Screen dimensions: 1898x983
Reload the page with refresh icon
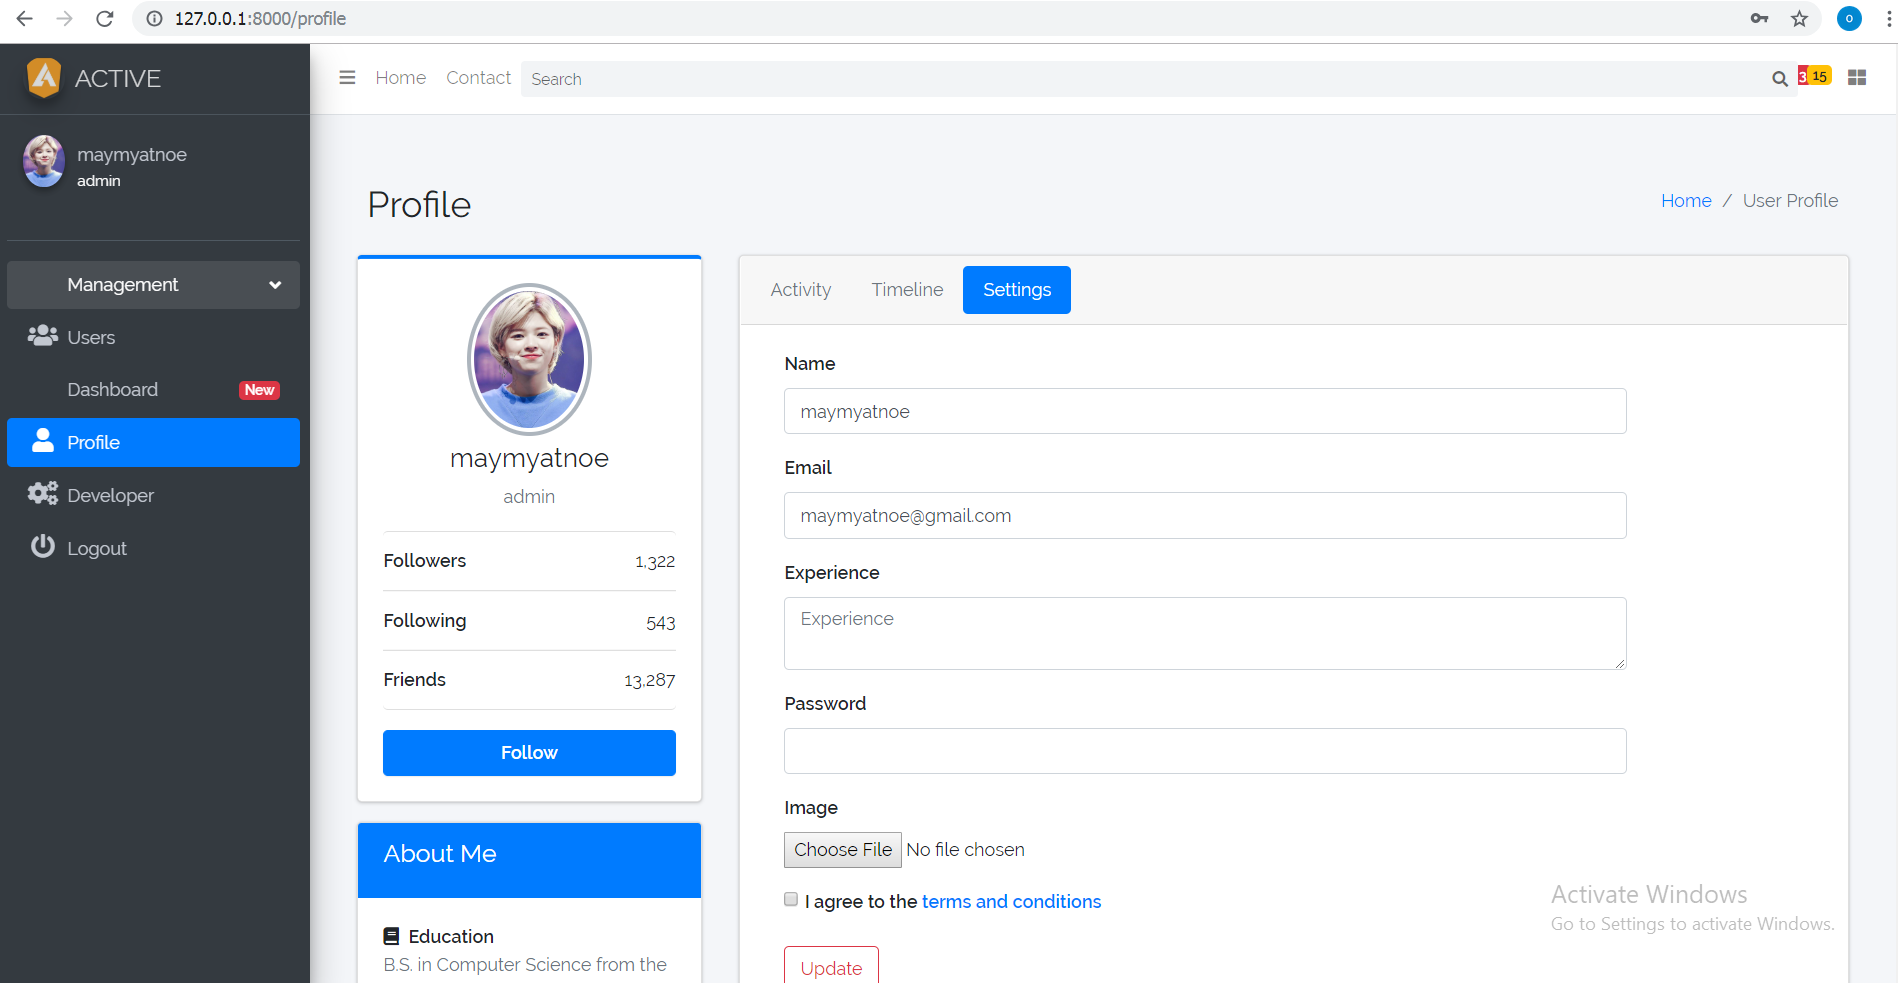pyautogui.click(x=104, y=18)
